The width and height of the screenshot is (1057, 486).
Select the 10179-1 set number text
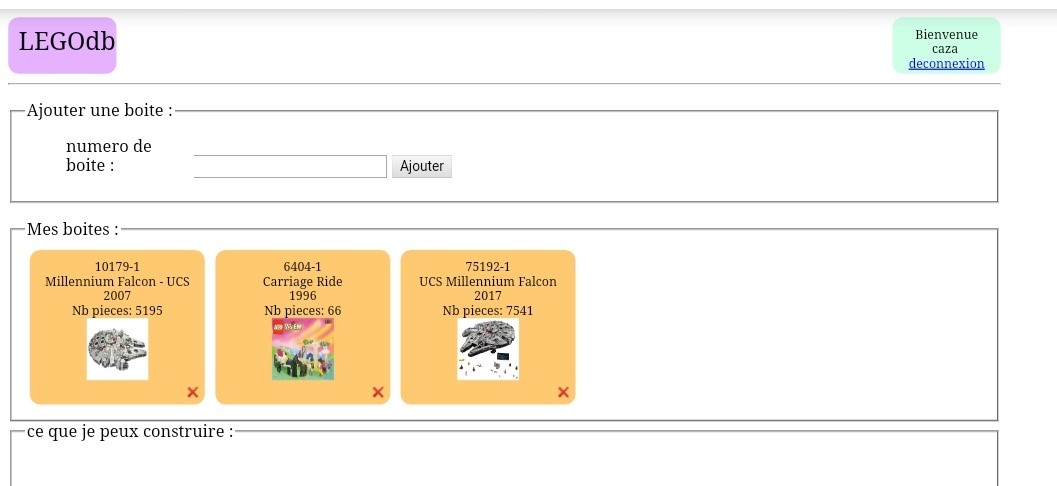pos(117,267)
